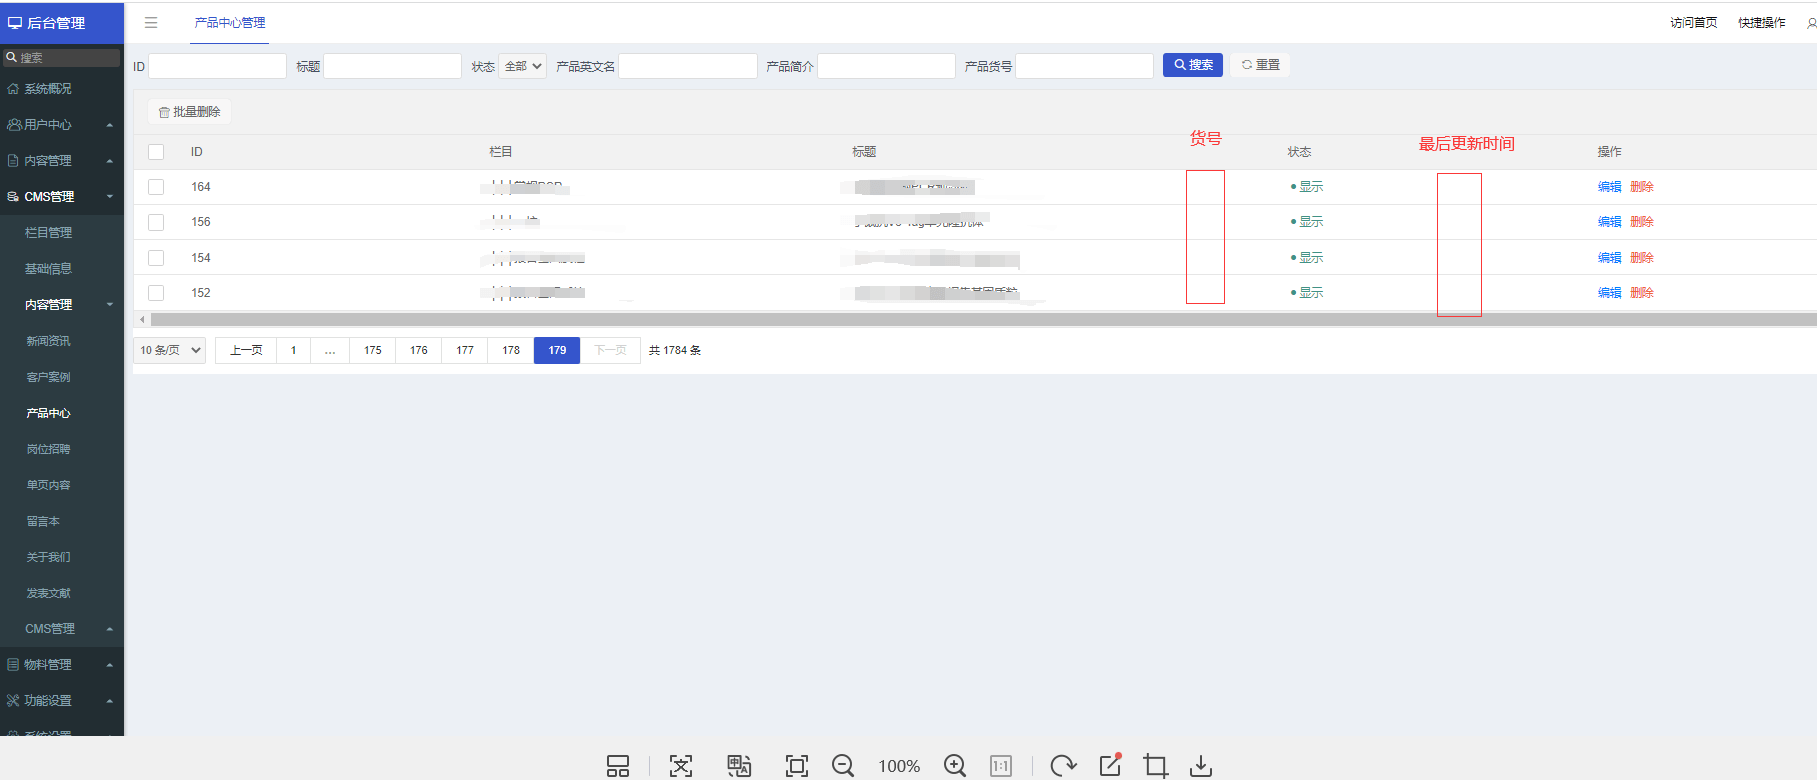Open 客户案例 menu item

(61, 377)
